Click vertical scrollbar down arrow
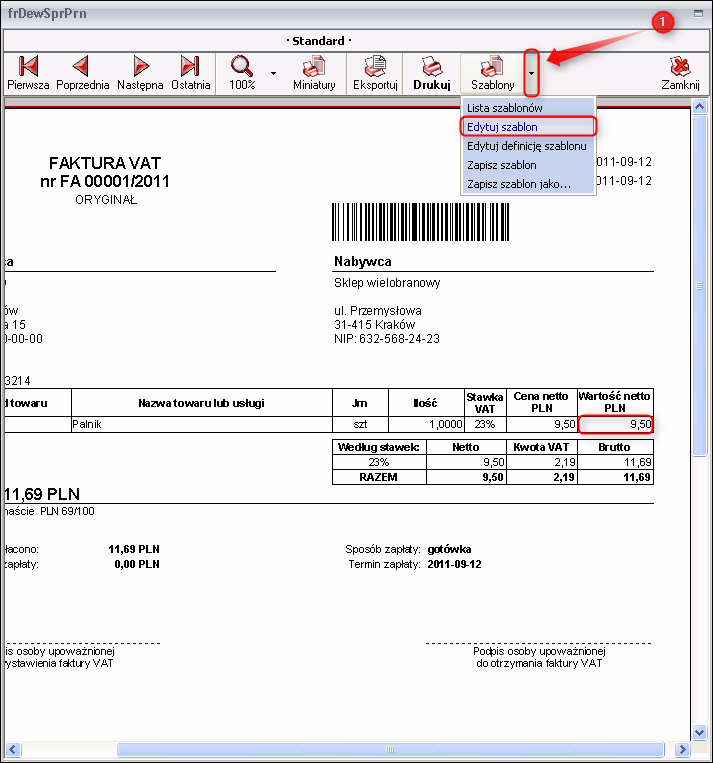The image size is (713, 763). click(x=699, y=732)
